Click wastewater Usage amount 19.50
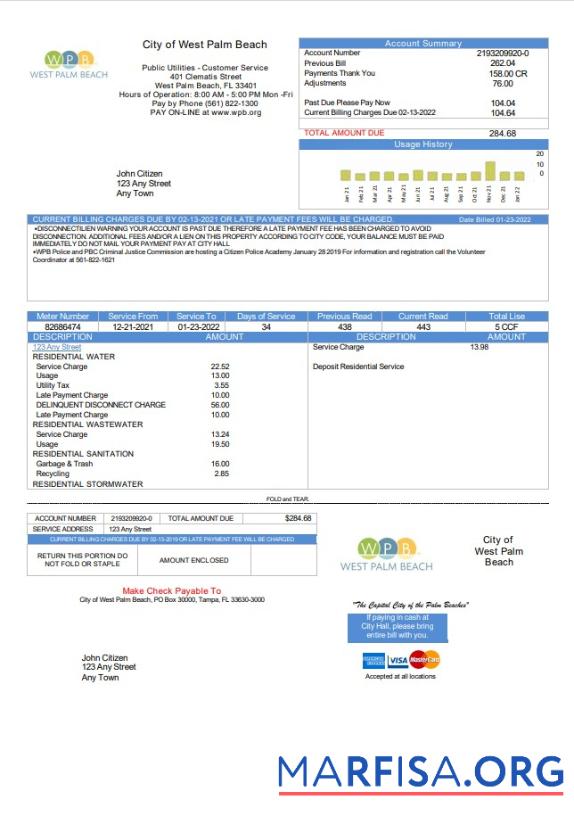Screen dimensions: 574x816 (x=220, y=444)
